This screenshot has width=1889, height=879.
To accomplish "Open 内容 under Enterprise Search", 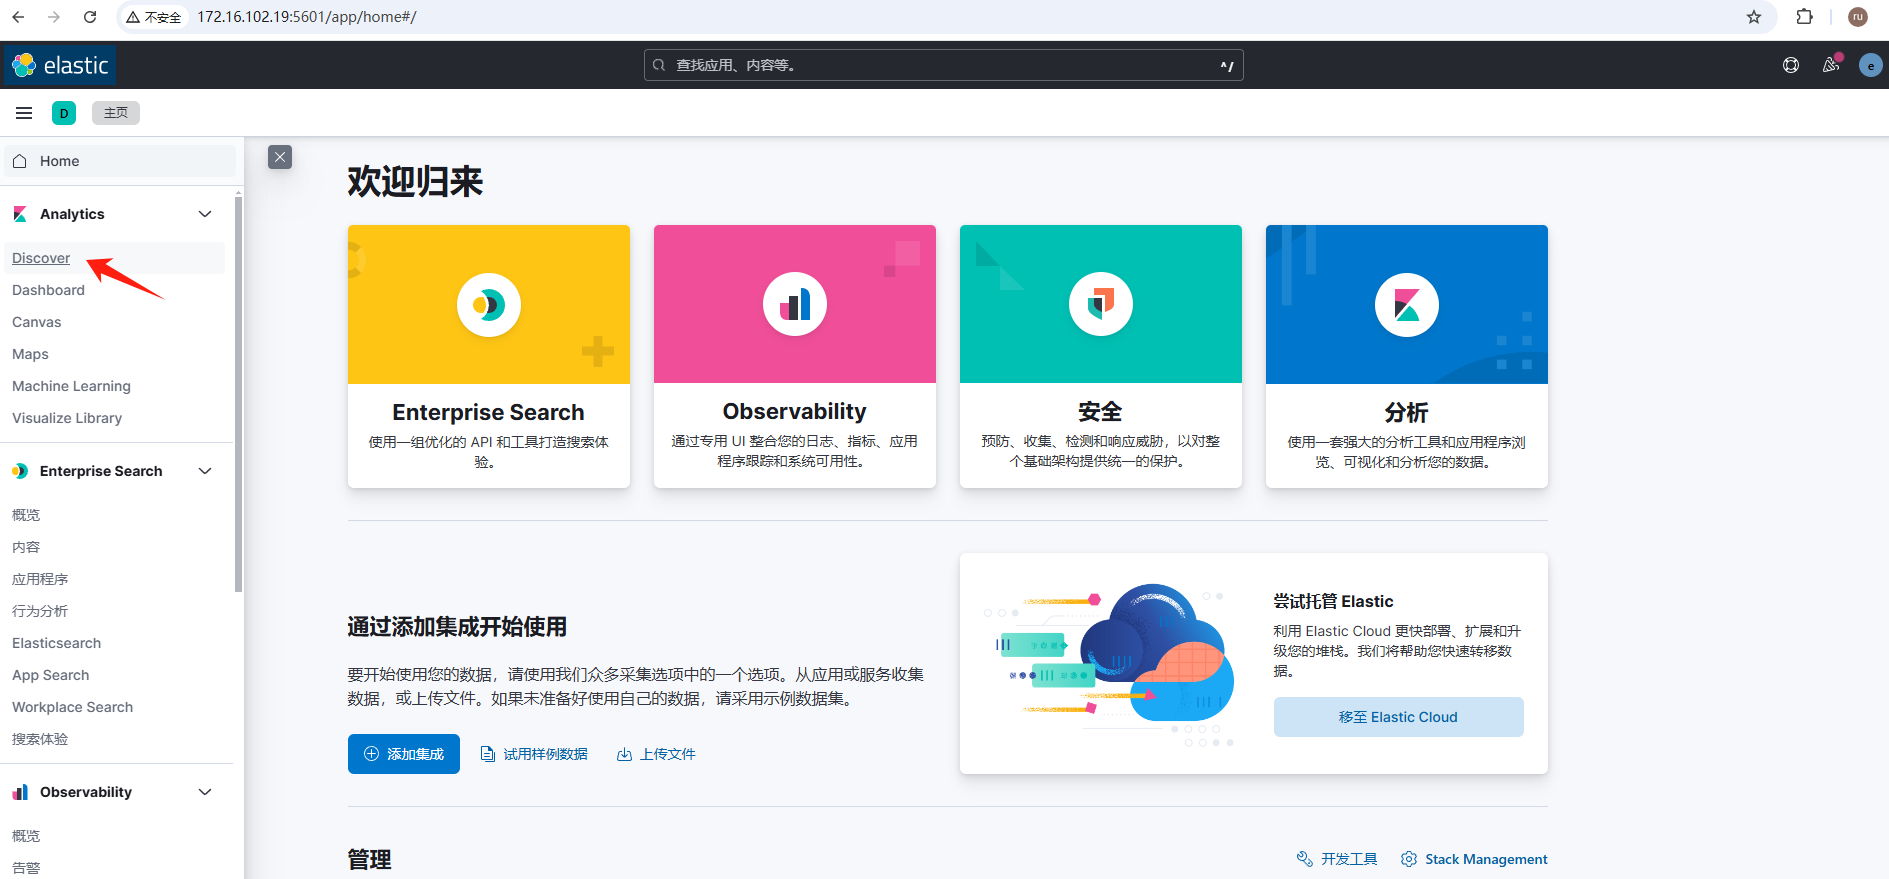I will pos(26,547).
